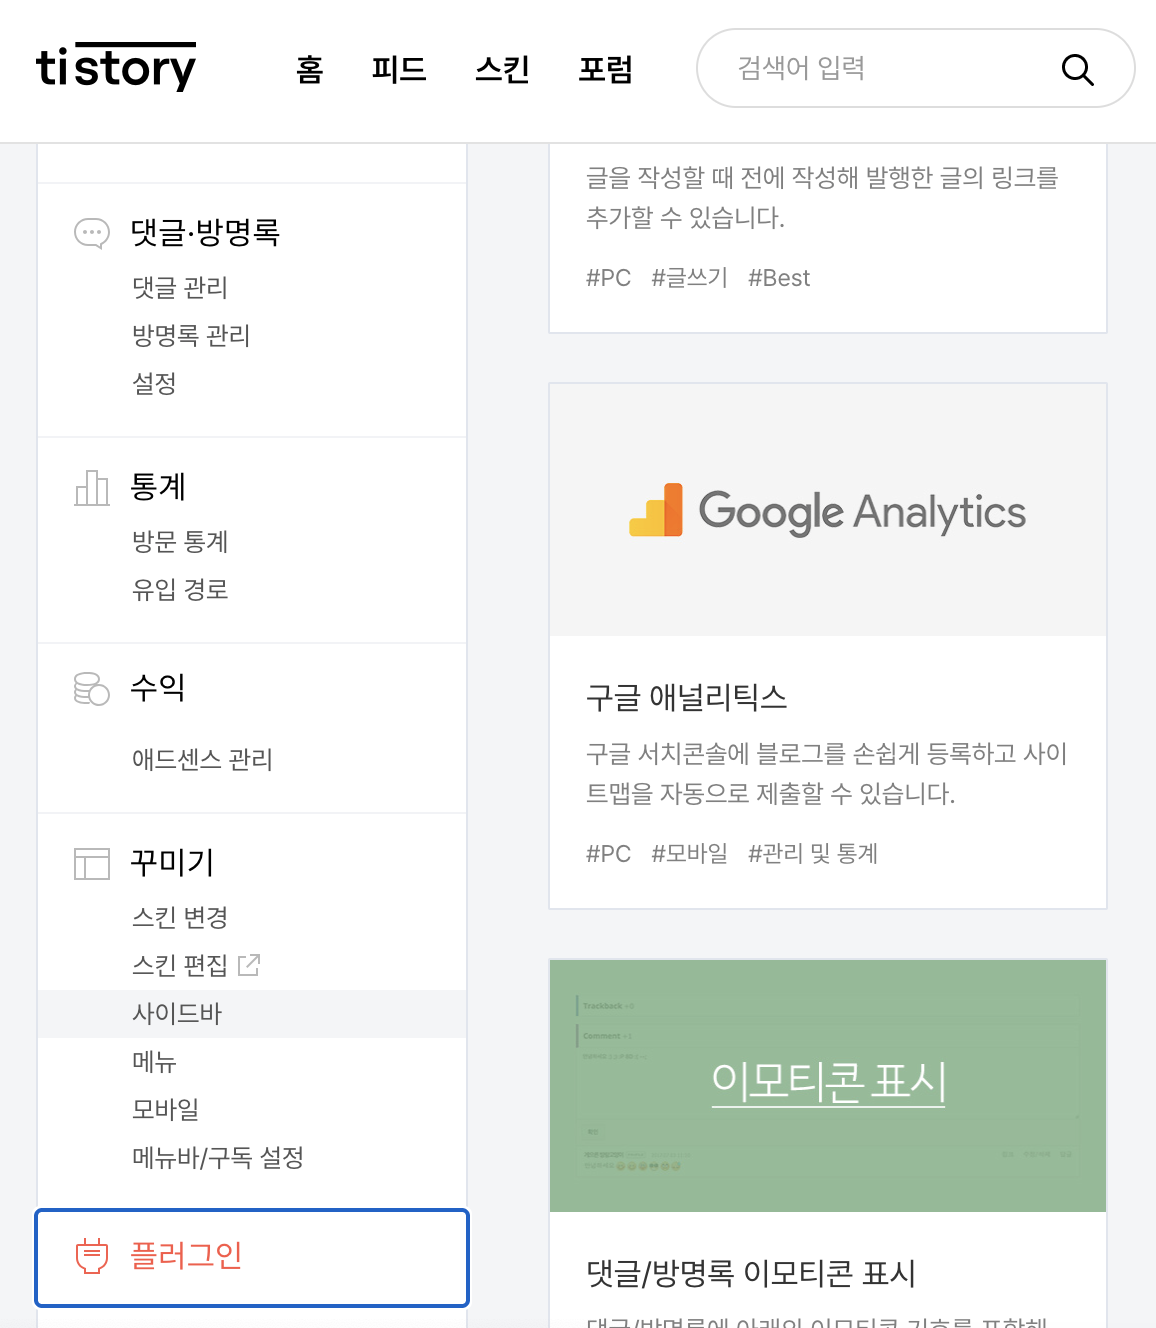This screenshot has width=1156, height=1328.
Task: Select 메뉴 under 꾸미기
Action: coord(154,1061)
